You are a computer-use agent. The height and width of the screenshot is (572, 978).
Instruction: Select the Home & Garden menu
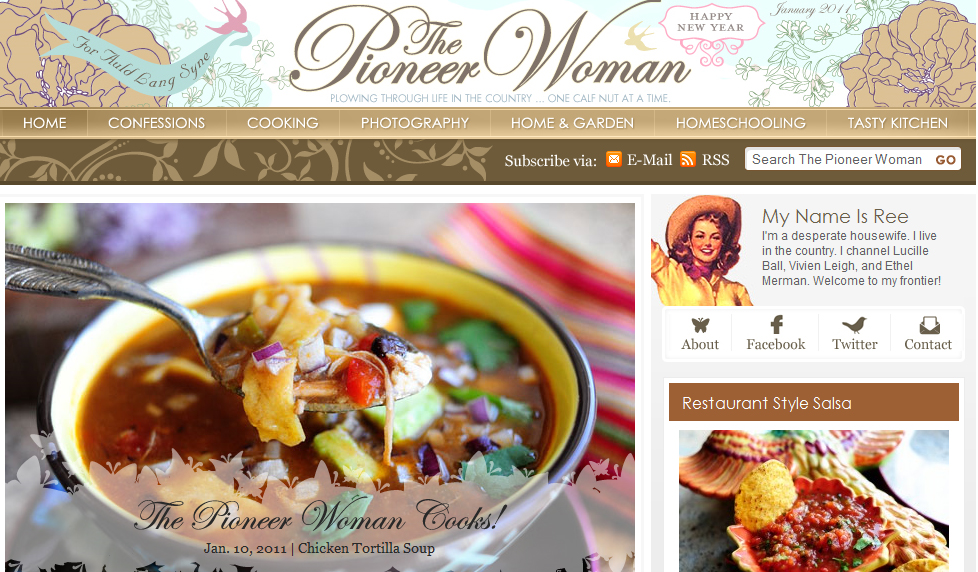[572, 123]
